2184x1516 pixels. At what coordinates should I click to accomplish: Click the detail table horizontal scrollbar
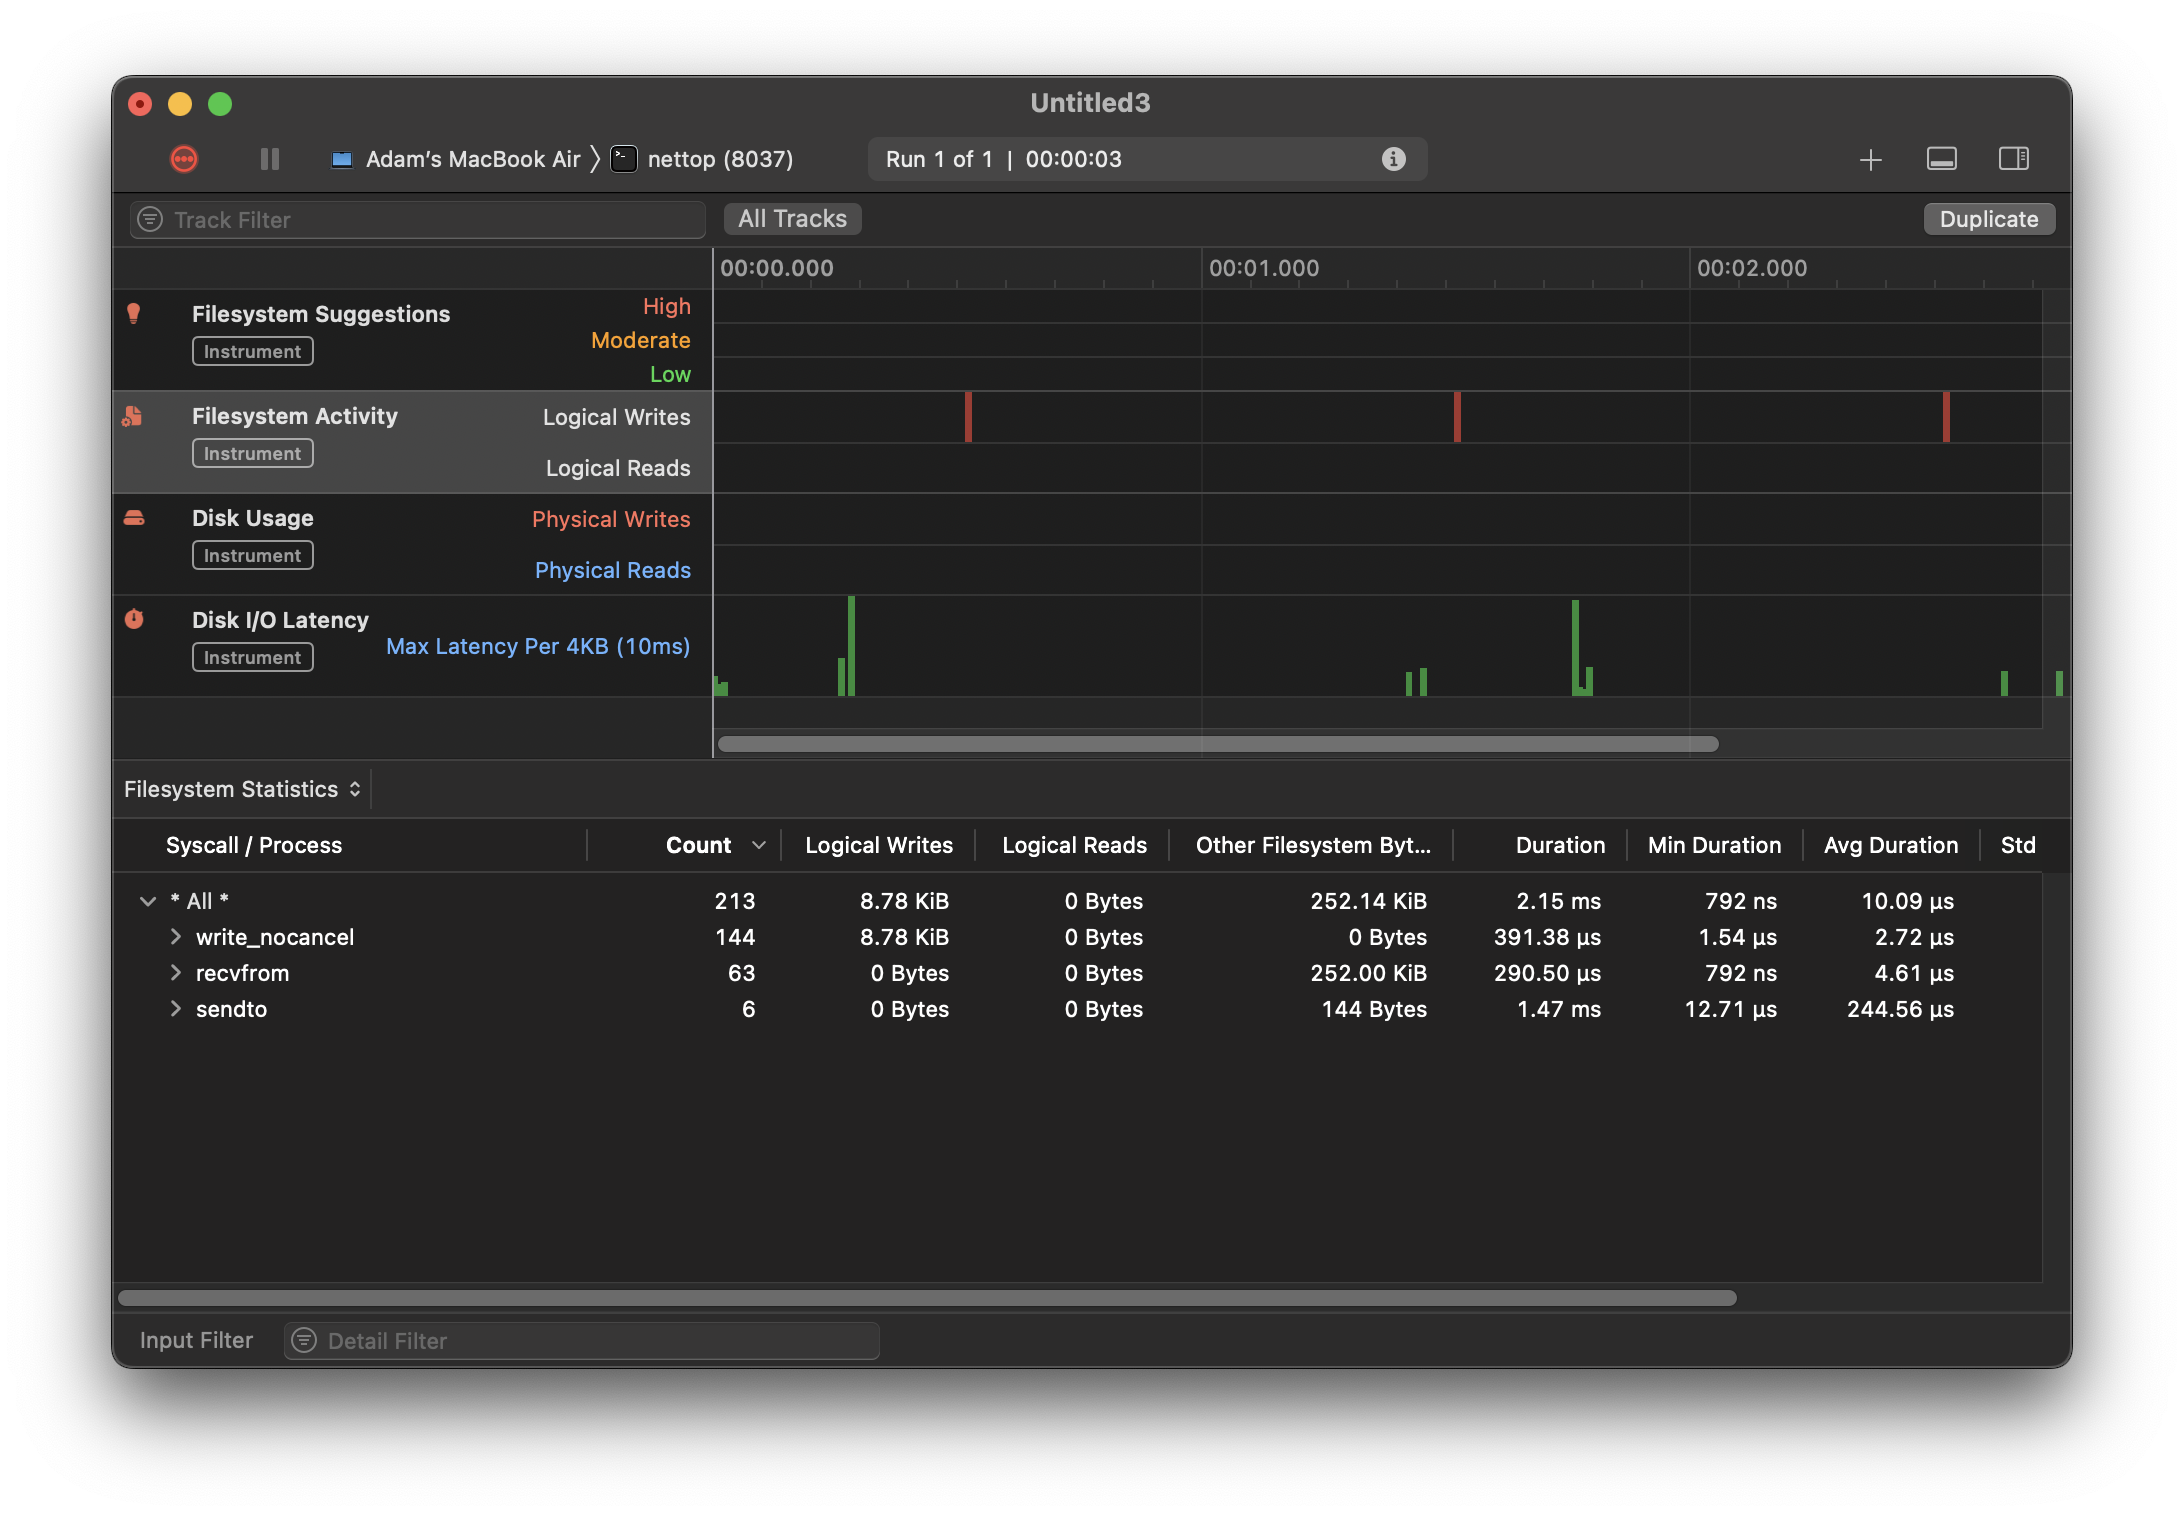(927, 1298)
